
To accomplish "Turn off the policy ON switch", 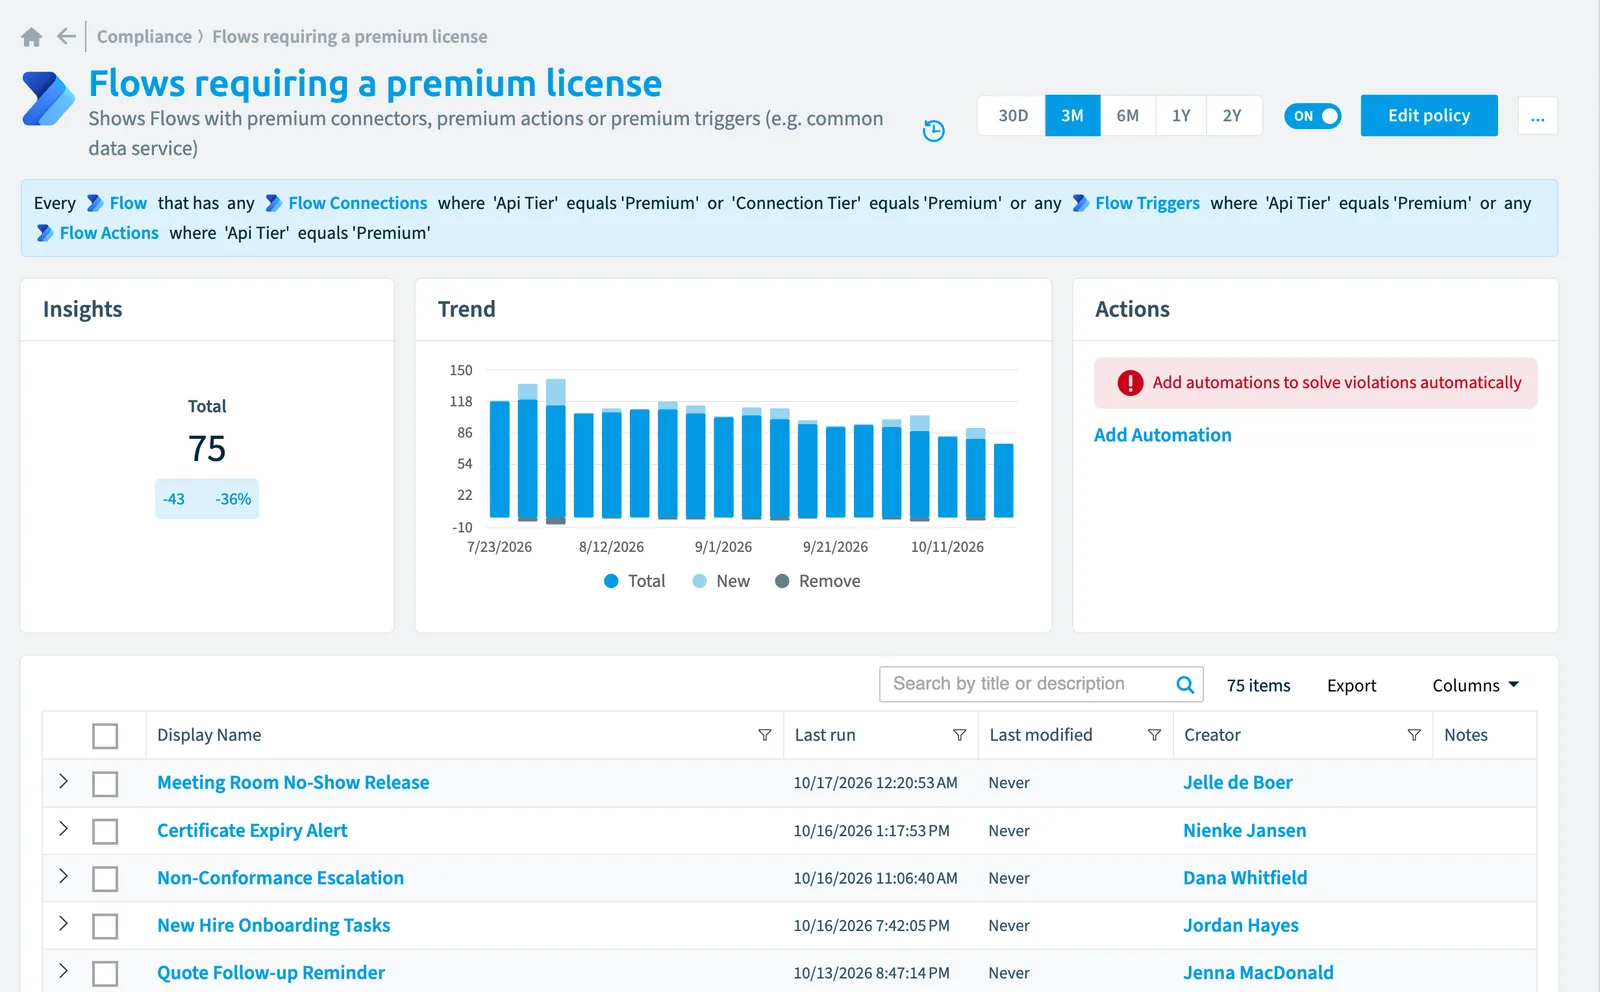I will 1313,116.
